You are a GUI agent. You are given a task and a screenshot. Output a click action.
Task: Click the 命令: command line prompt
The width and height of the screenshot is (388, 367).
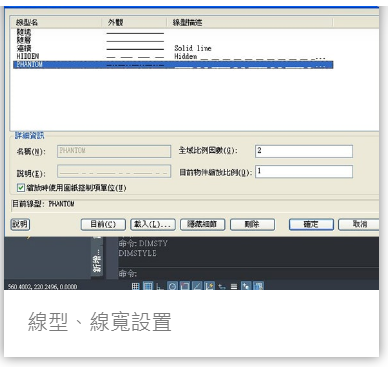(x=128, y=274)
